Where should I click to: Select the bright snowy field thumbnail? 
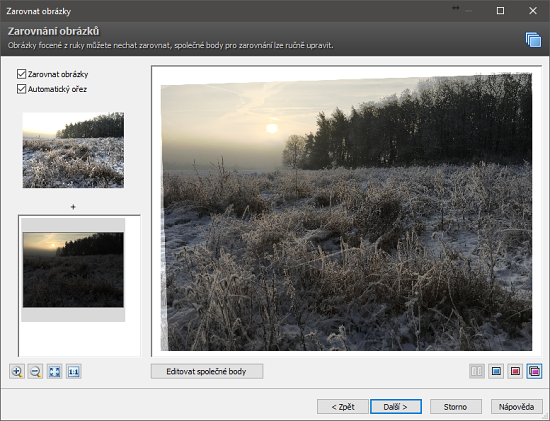pos(73,150)
